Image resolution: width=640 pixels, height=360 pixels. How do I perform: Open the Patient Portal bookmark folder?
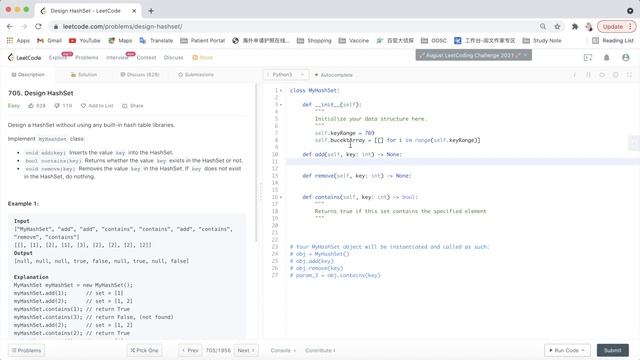point(203,40)
